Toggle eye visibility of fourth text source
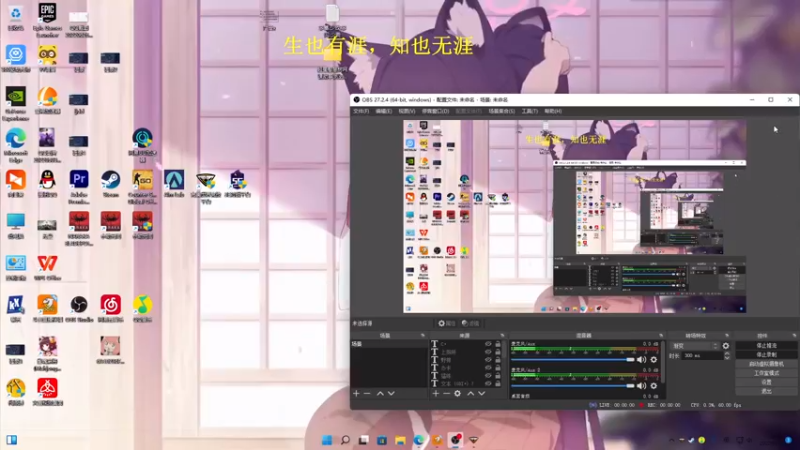800x450 pixels. click(x=488, y=368)
